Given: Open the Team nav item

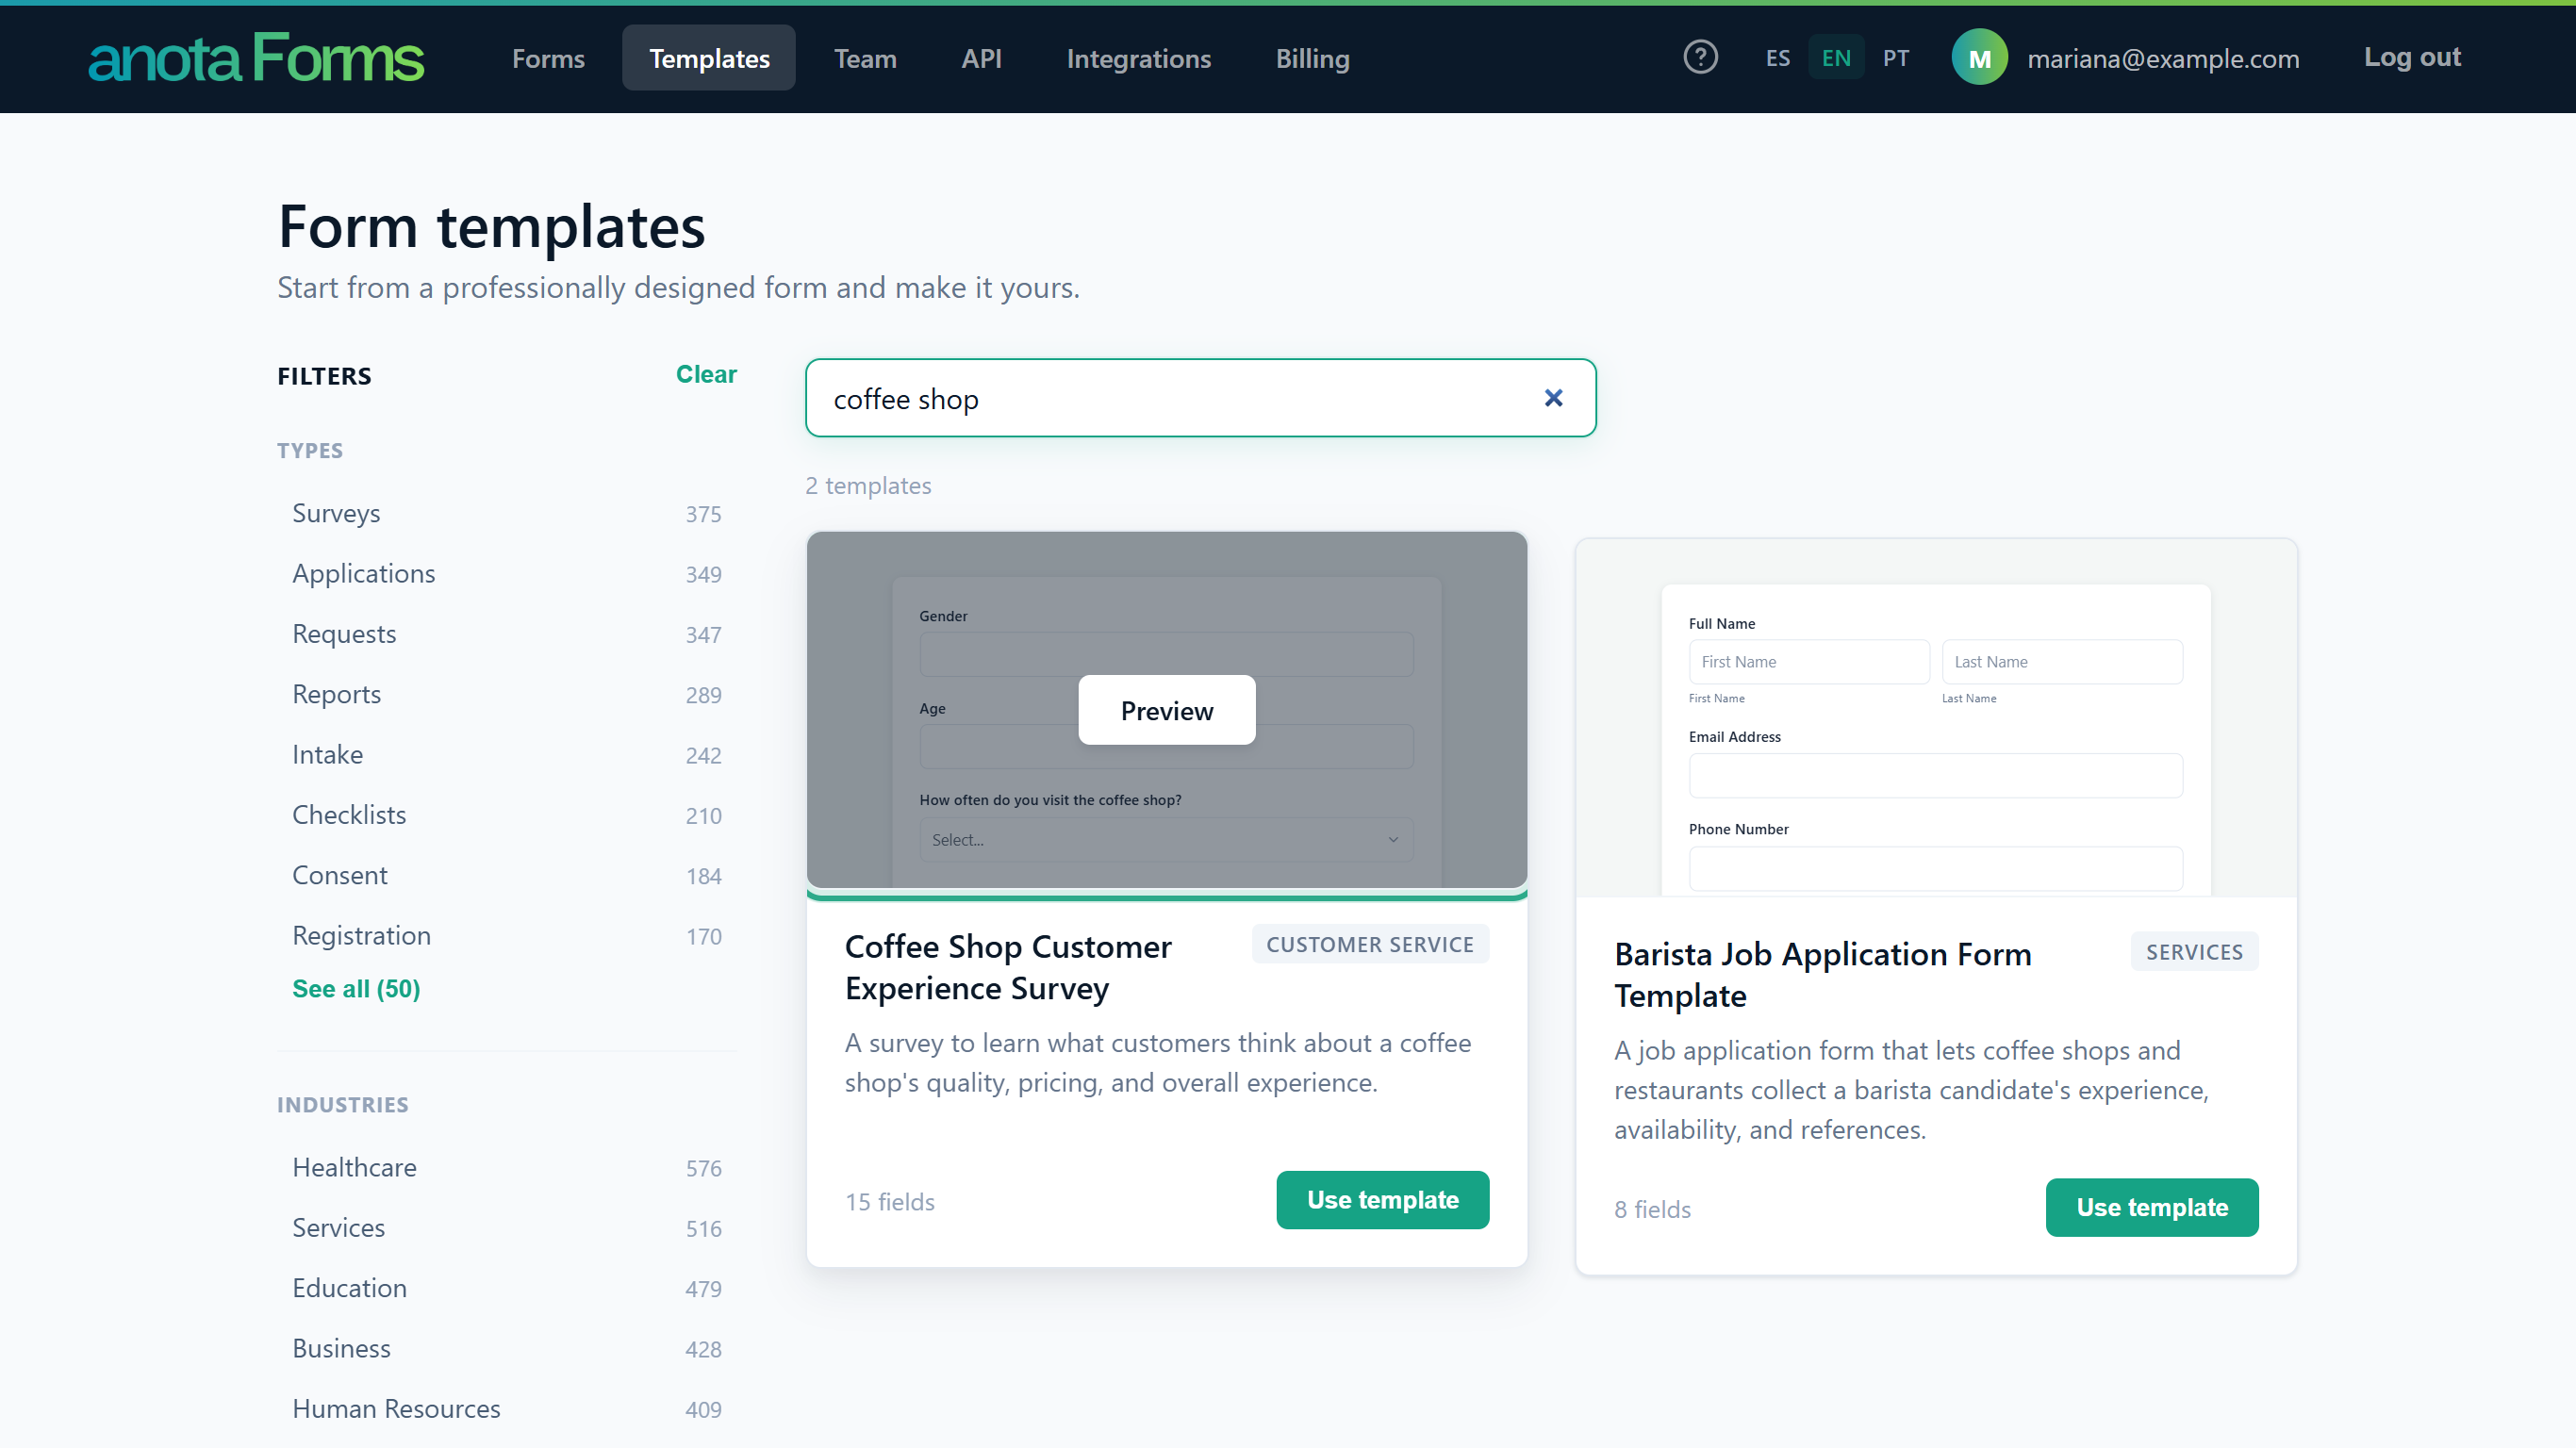Looking at the screenshot, I should 865,58.
